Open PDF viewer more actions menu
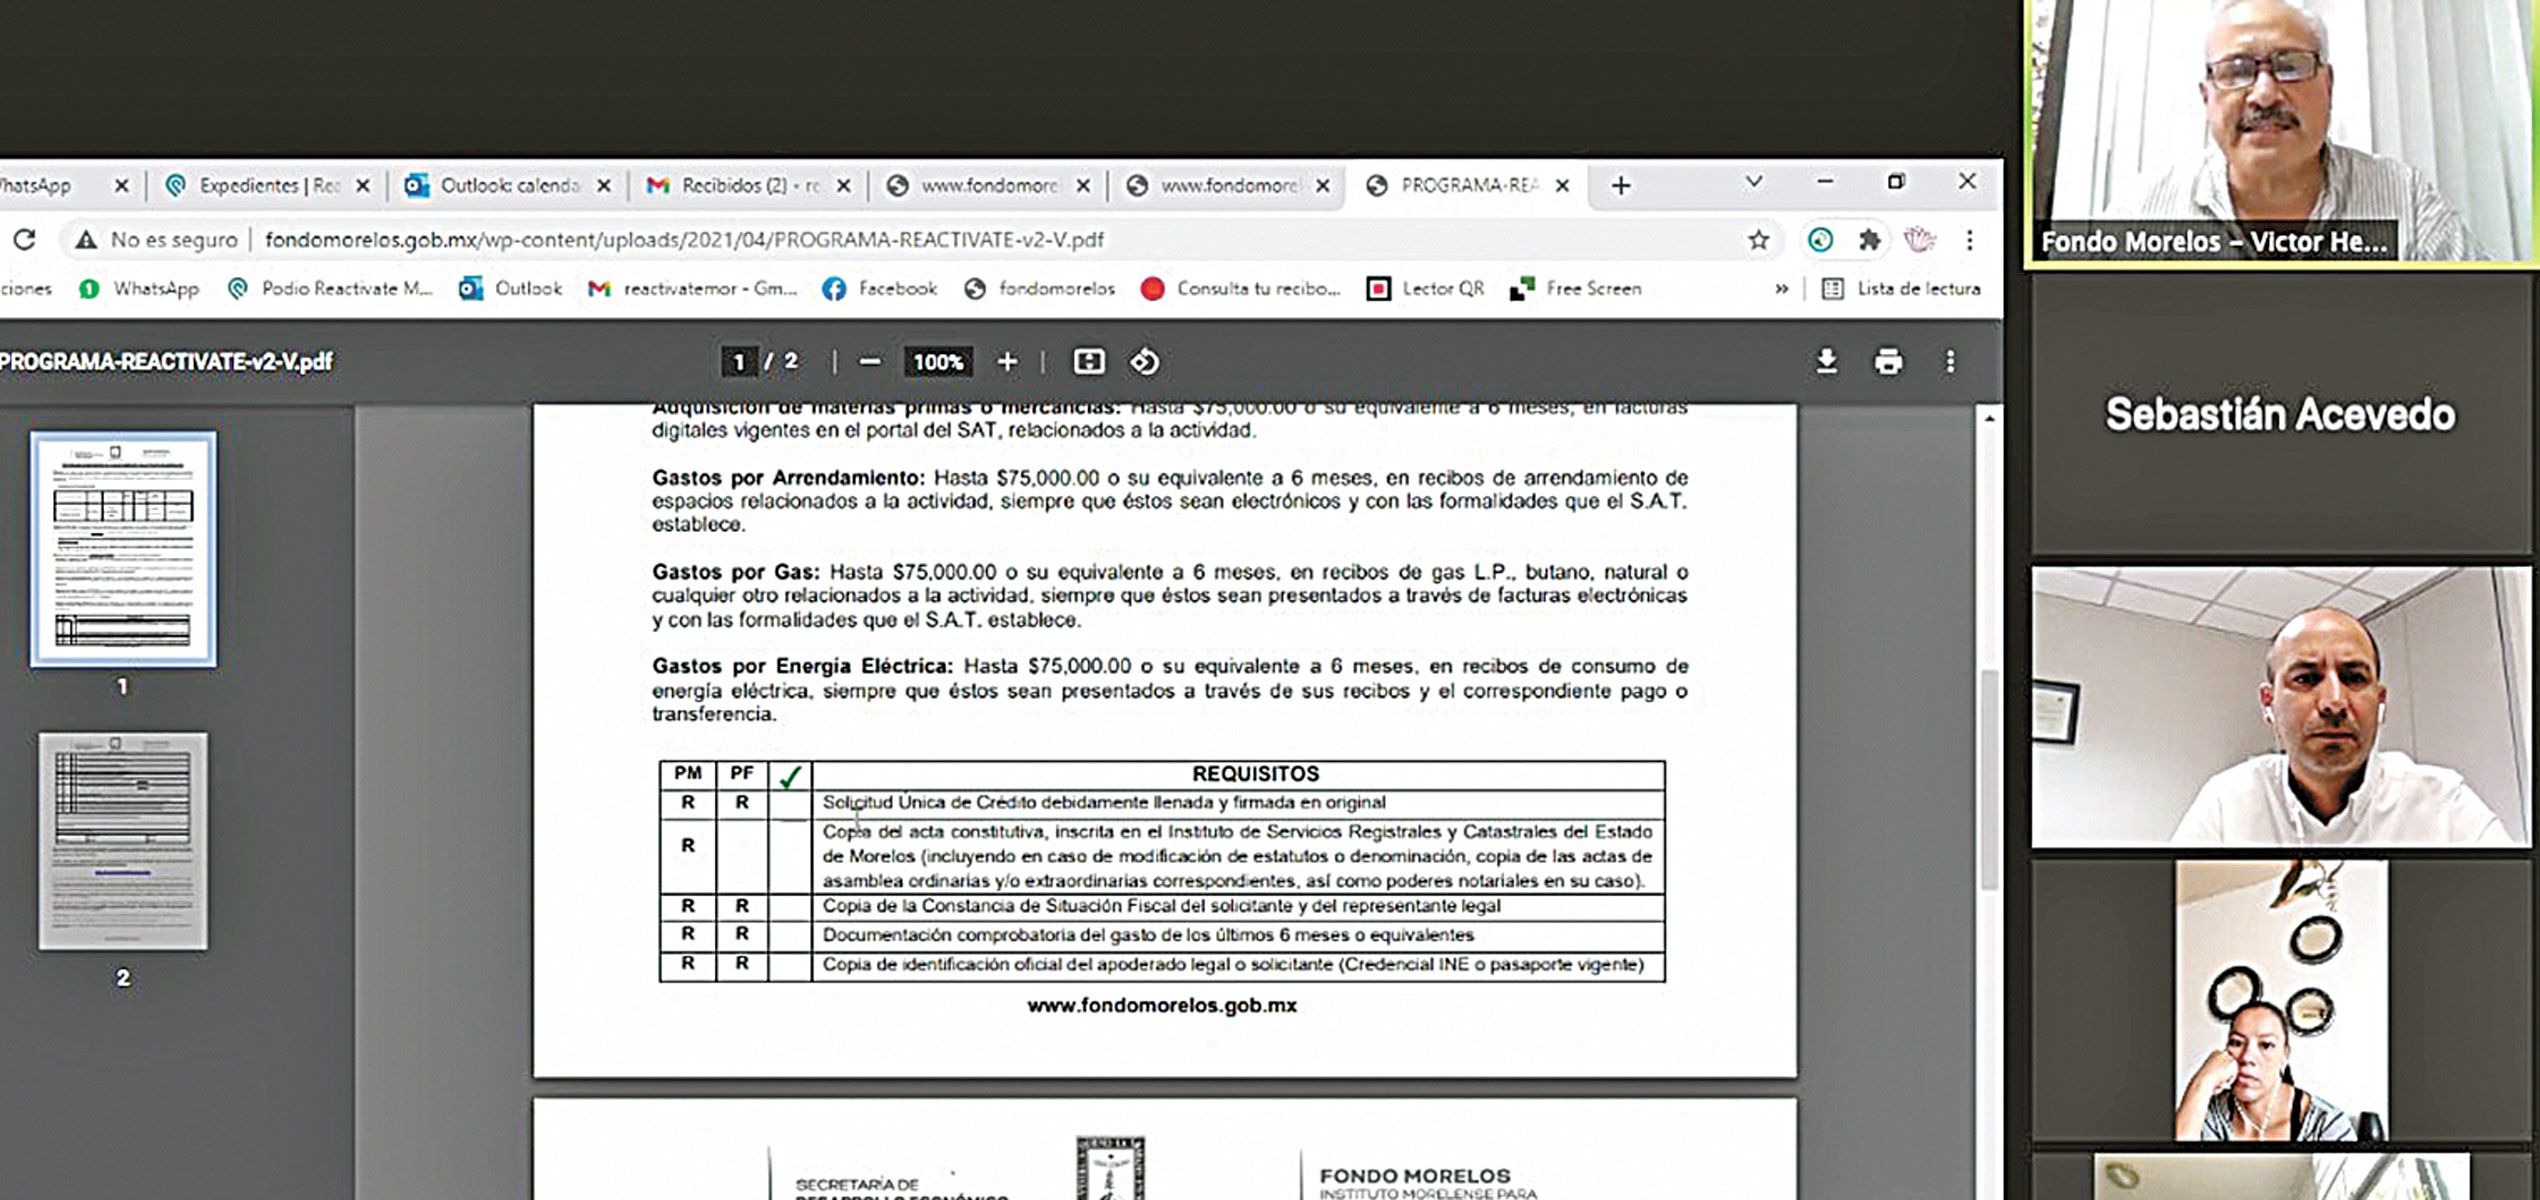Screen dimensions: 2540x1200 click(1949, 361)
